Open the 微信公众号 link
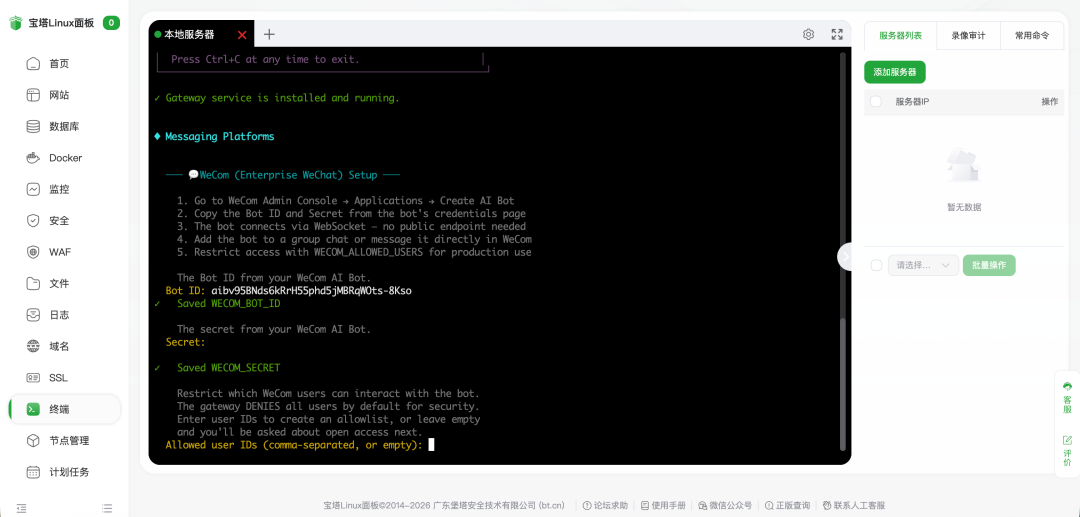The height and width of the screenshot is (517, 1080). pos(725,505)
